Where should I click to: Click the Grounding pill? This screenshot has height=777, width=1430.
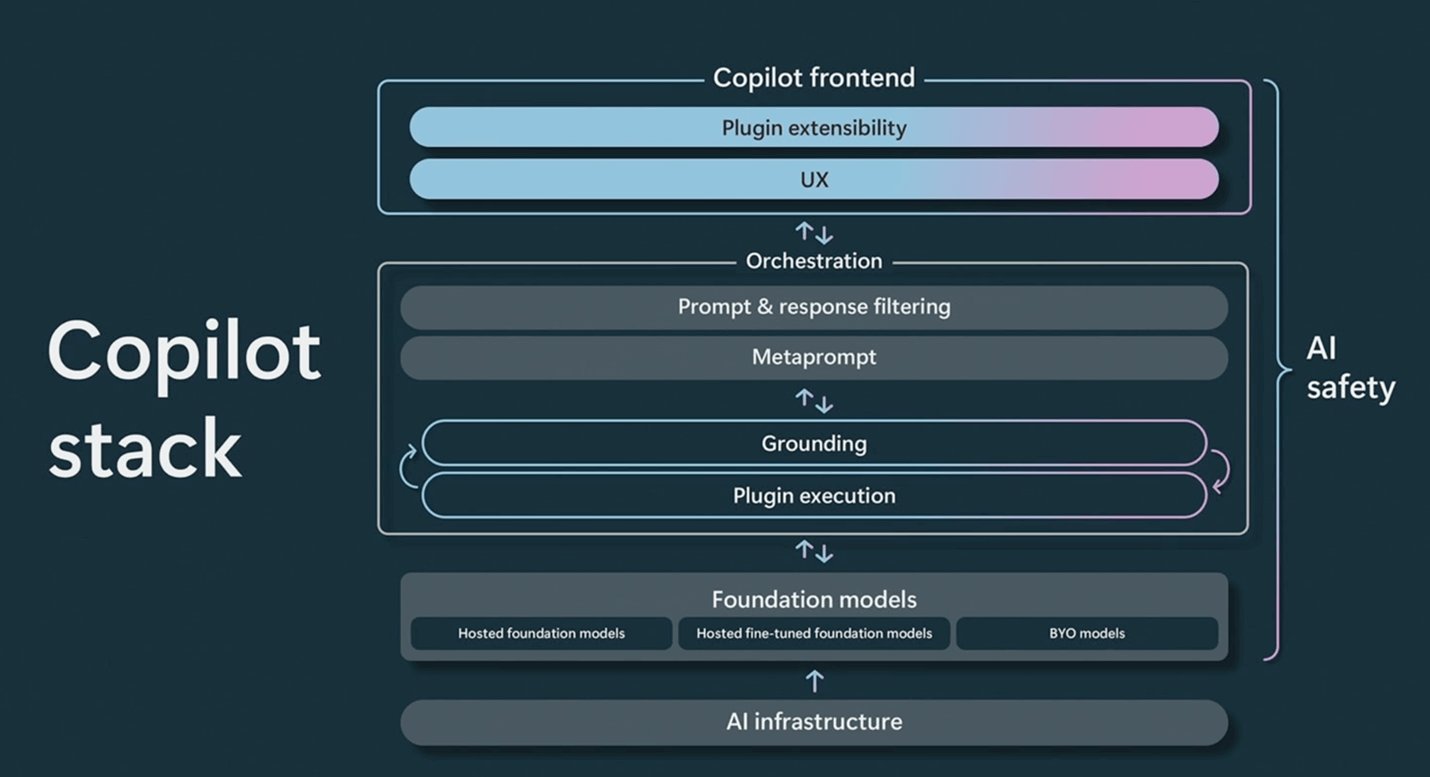(x=814, y=443)
